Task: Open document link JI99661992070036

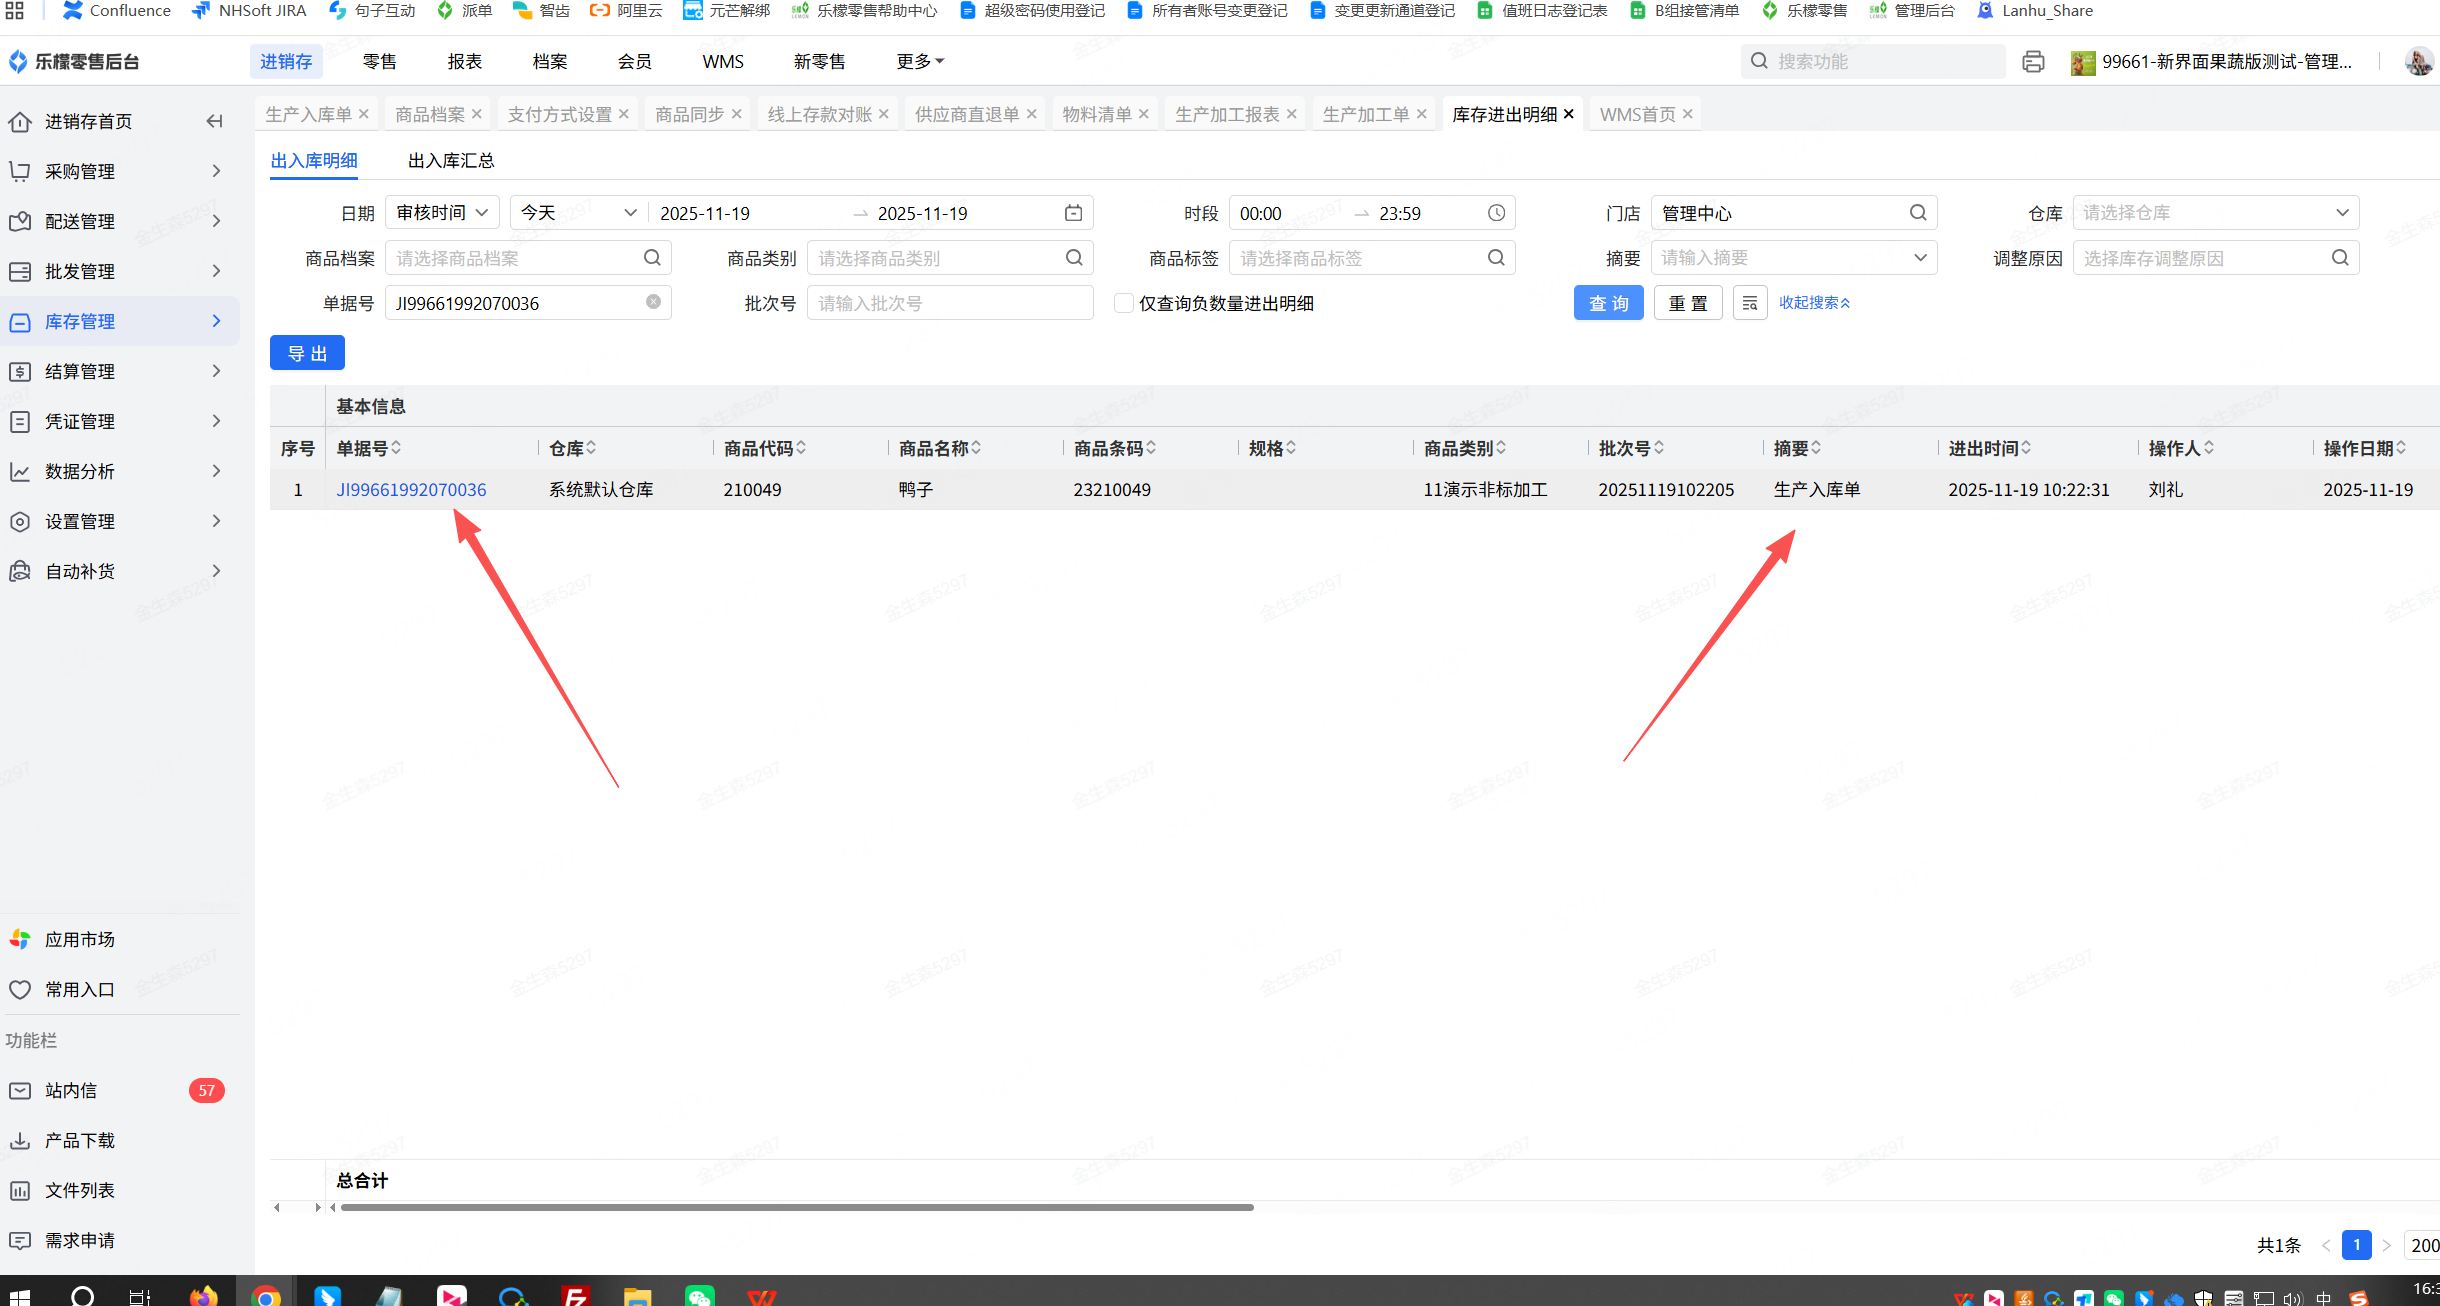Action: [411, 490]
